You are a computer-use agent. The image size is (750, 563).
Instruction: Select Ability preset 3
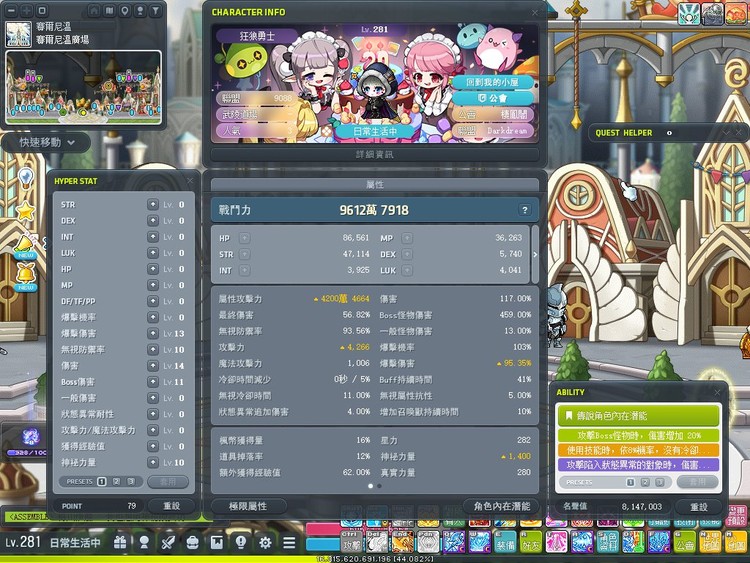click(660, 482)
